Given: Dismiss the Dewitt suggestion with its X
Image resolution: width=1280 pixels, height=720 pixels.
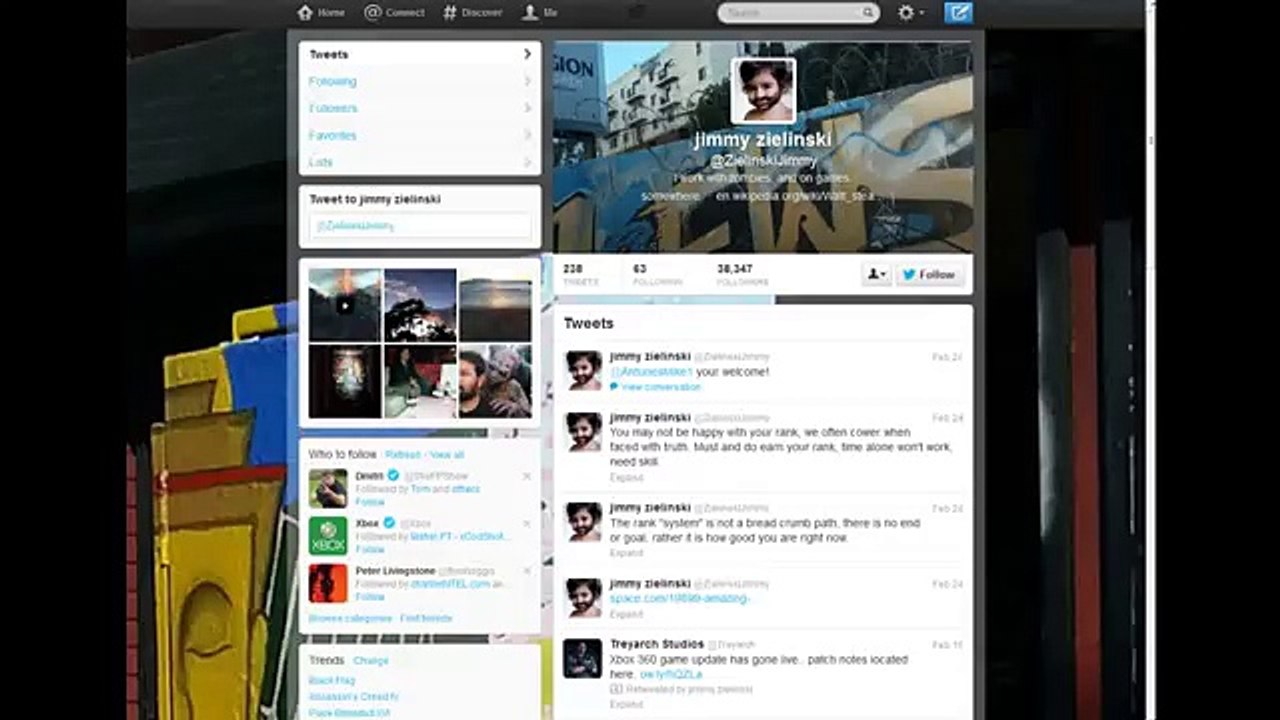Looking at the screenshot, I should point(527,476).
